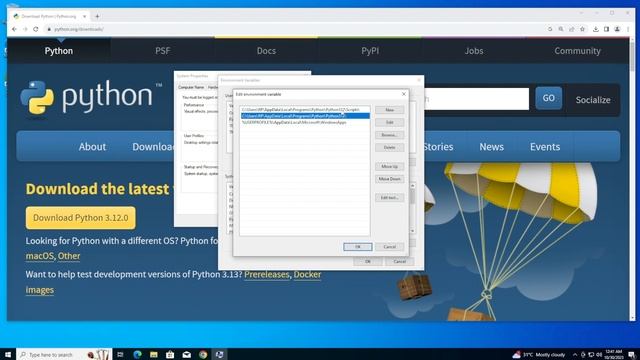Image resolution: width=640 pixels, height=360 pixels.
Task: Open the browser profile avatar
Action: pos(617,29)
